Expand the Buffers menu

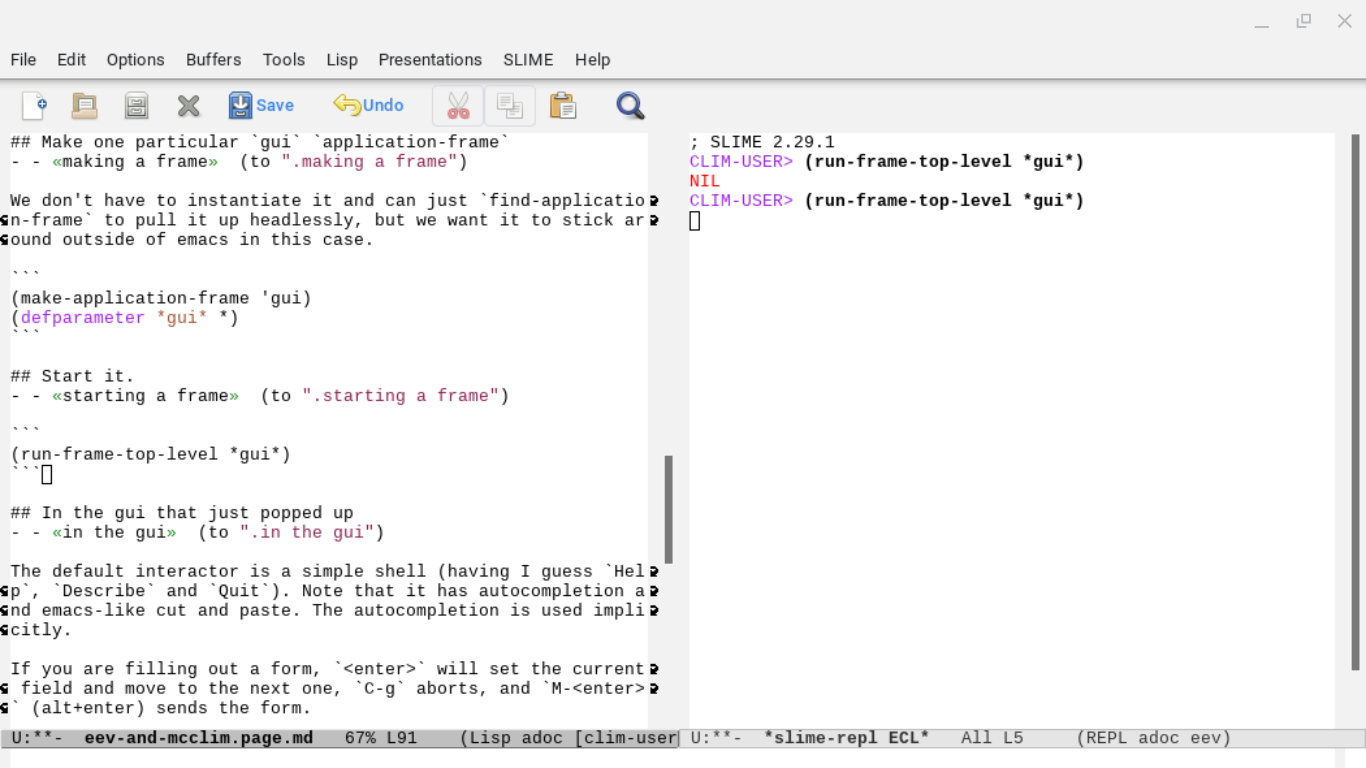click(213, 60)
